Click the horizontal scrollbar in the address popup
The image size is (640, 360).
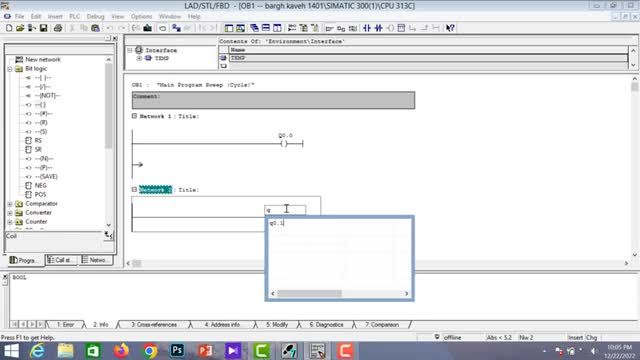(x=340, y=293)
